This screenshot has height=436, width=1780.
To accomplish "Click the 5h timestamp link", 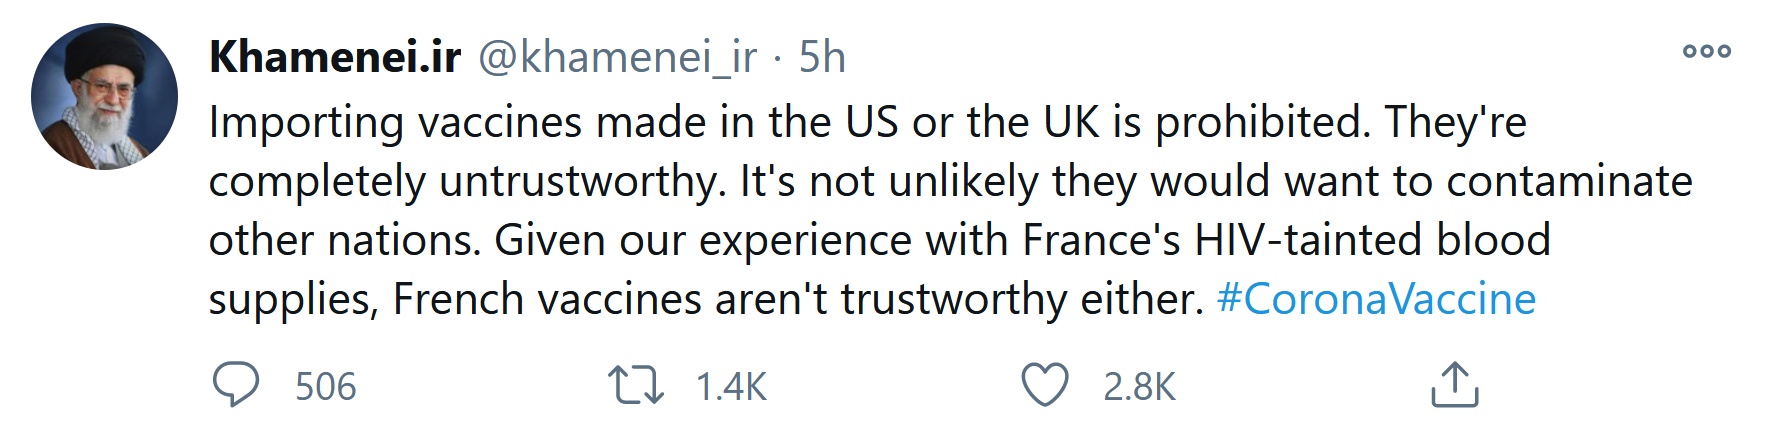I will click(x=822, y=58).
